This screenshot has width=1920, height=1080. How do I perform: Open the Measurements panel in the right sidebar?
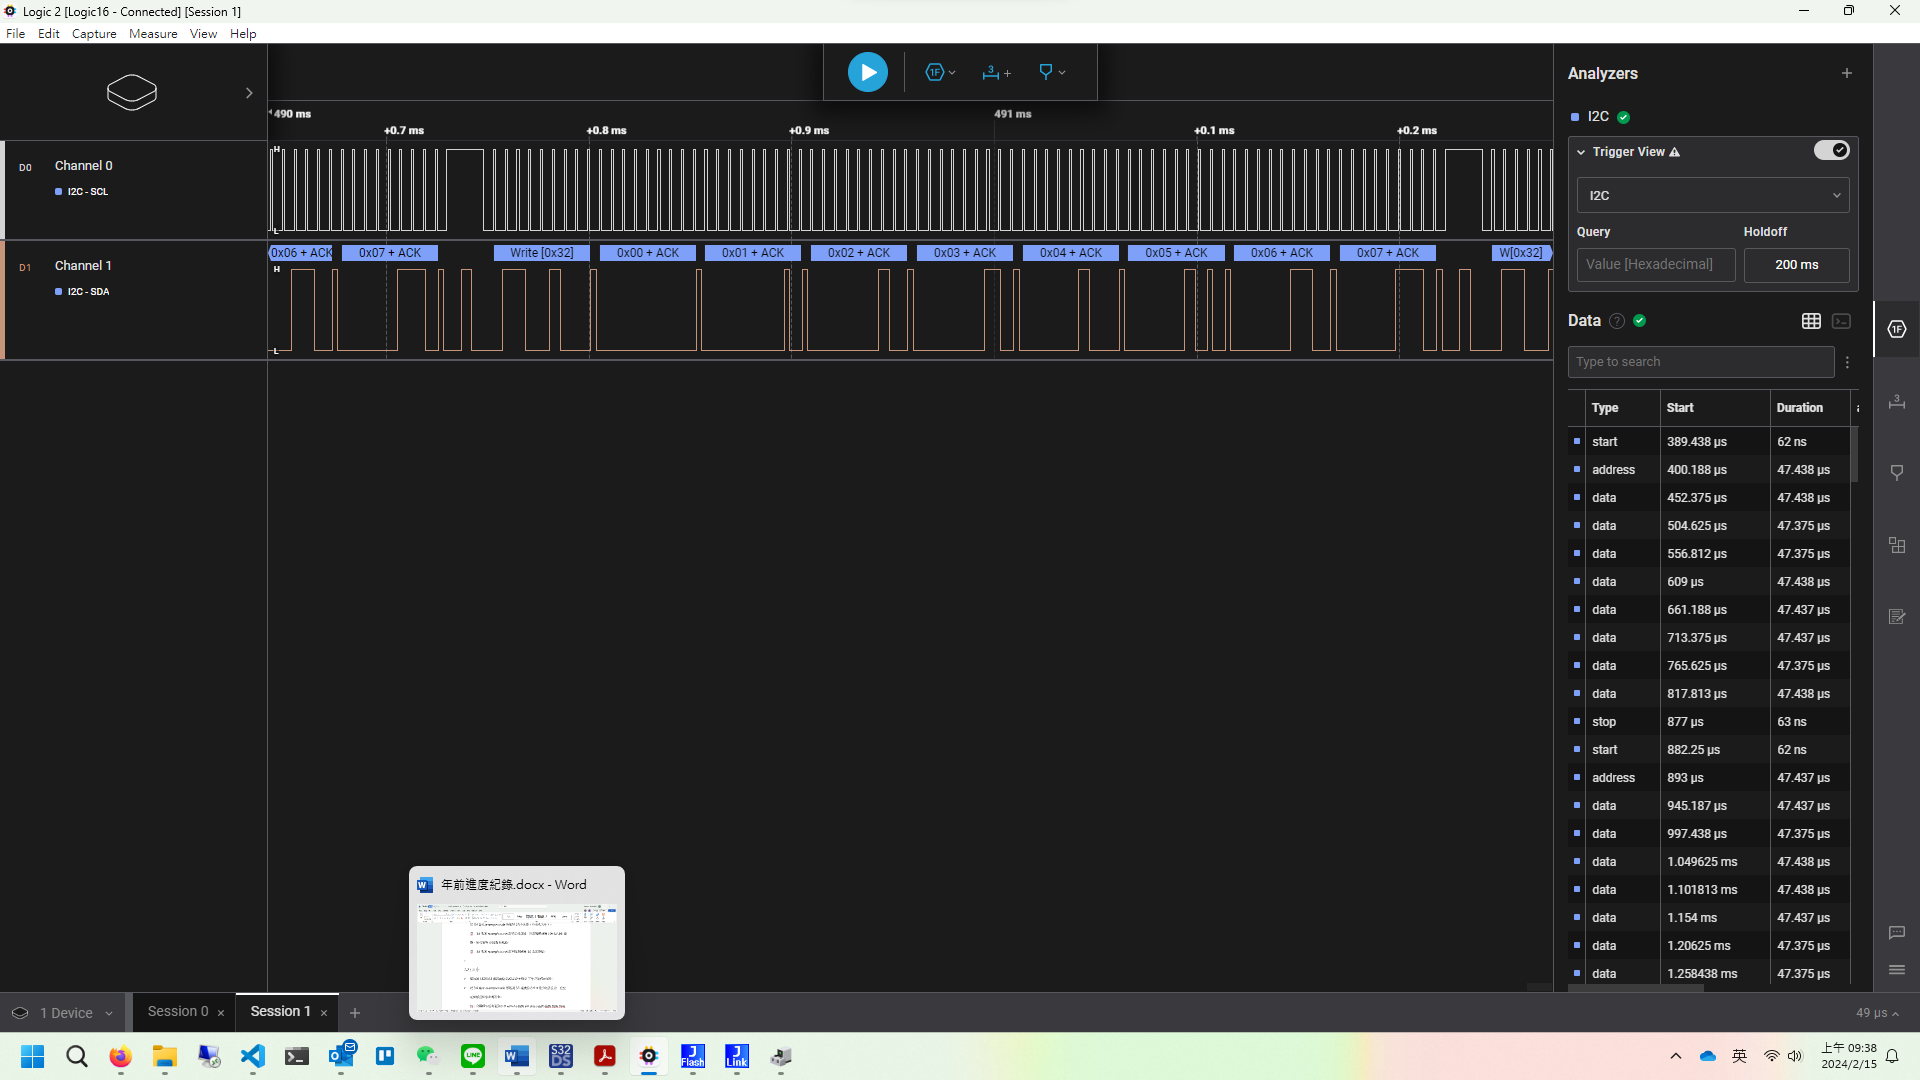[x=1897, y=402]
